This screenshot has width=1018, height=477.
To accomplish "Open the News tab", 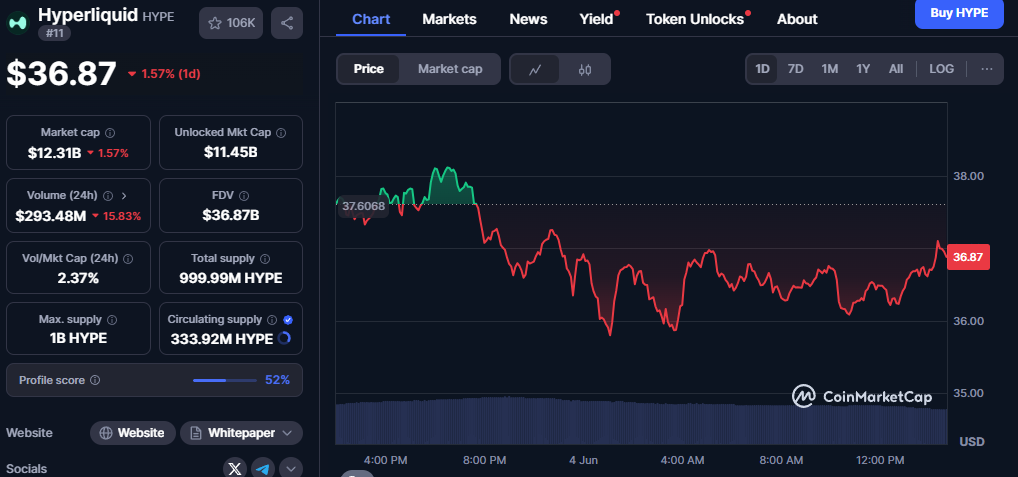I will (528, 19).
